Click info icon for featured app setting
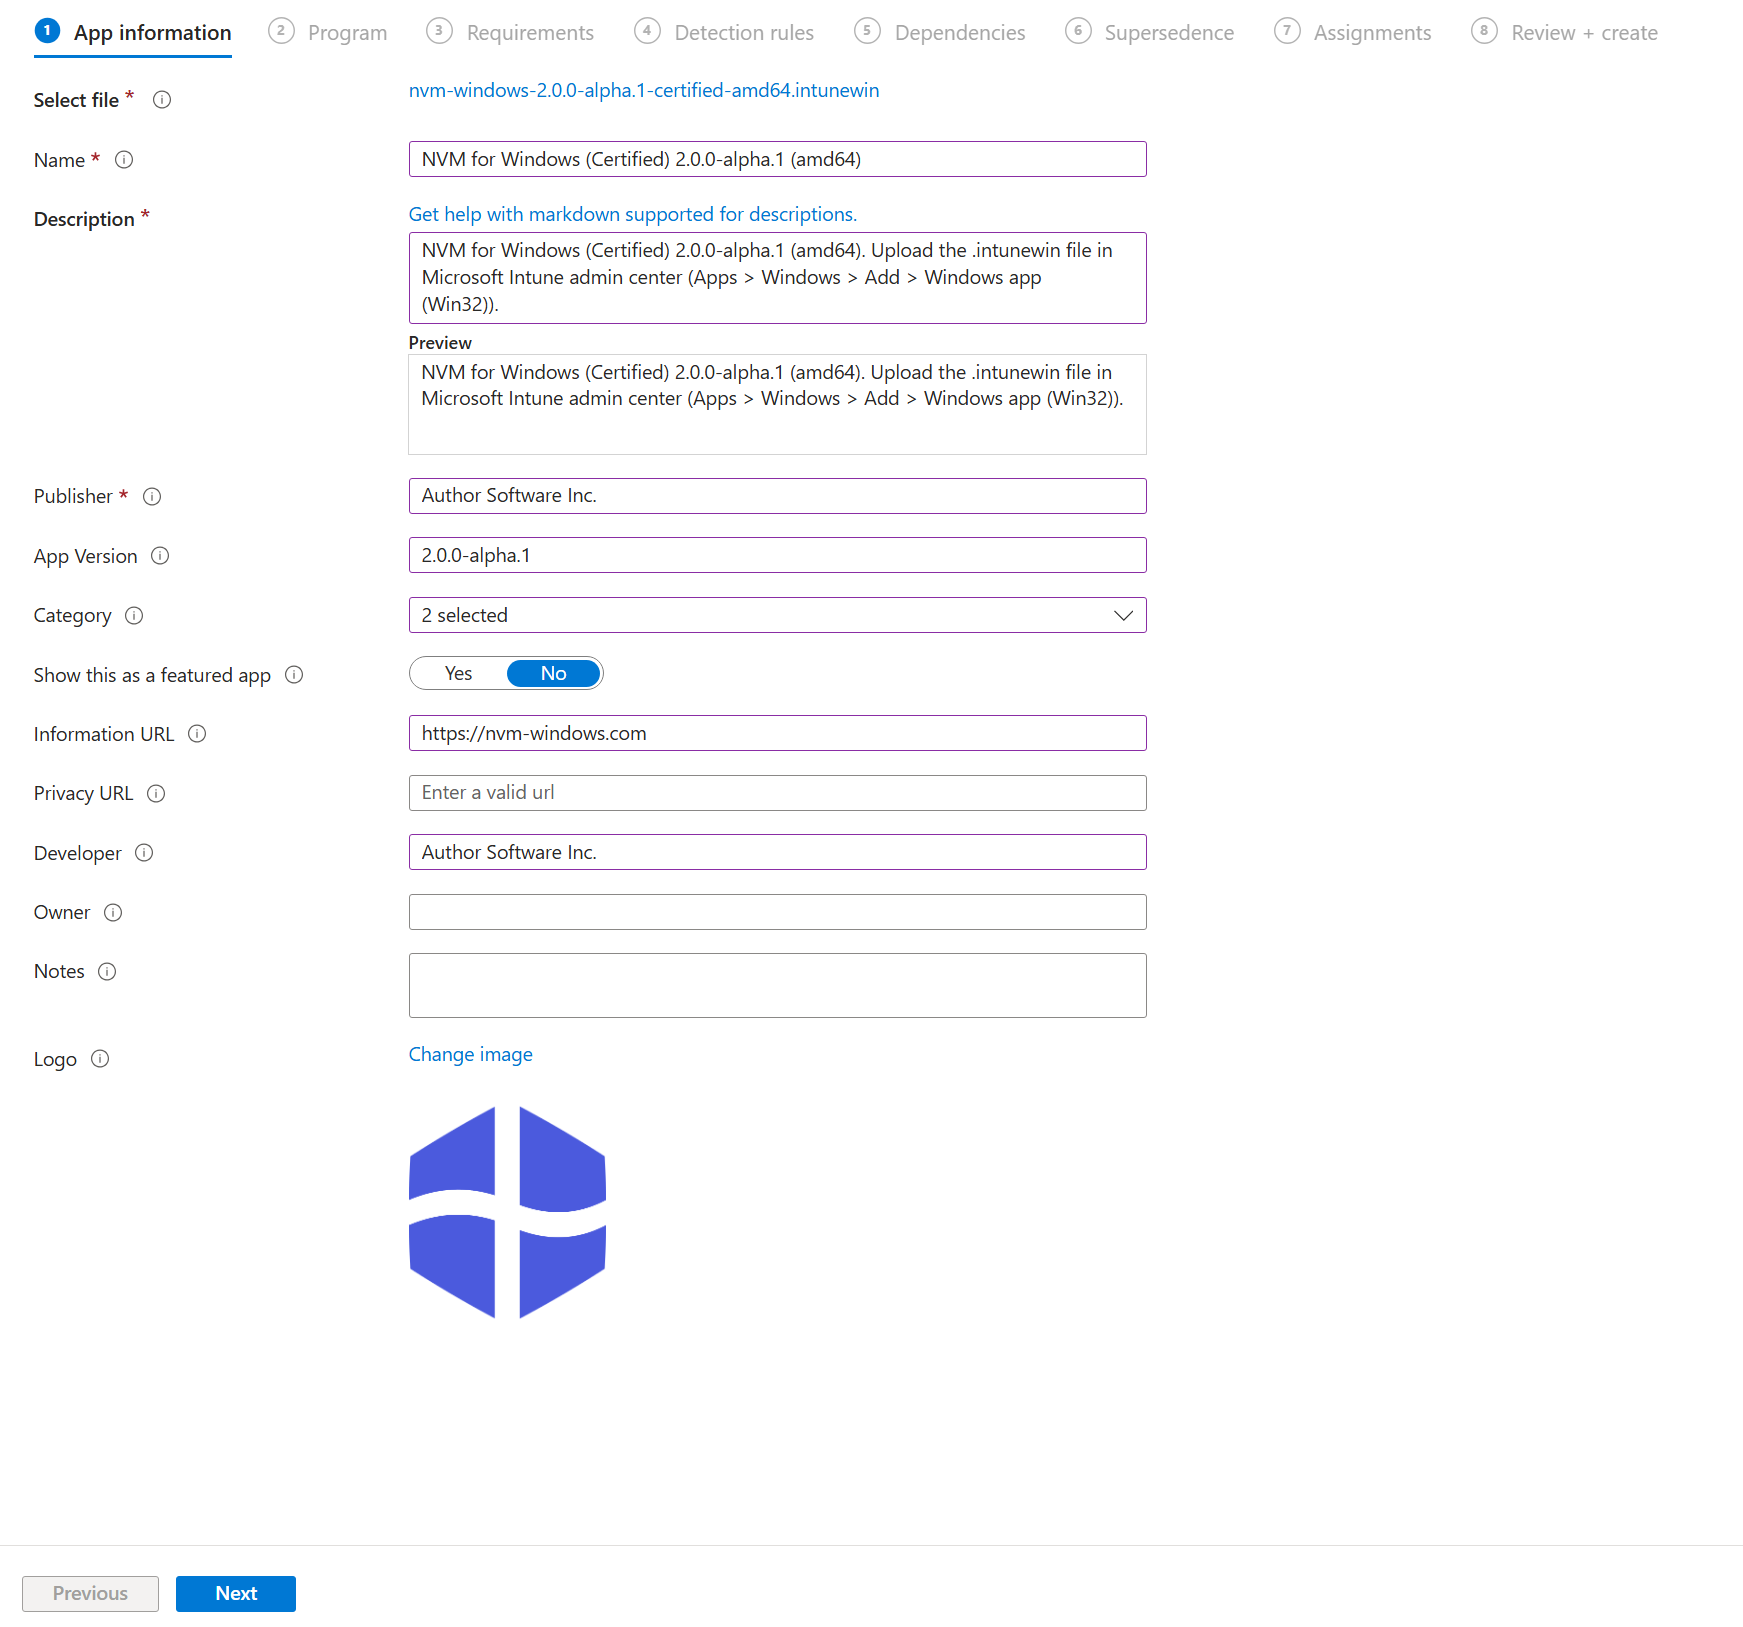Image resolution: width=1743 pixels, height=1627 pixels. [x=294, y=675]
